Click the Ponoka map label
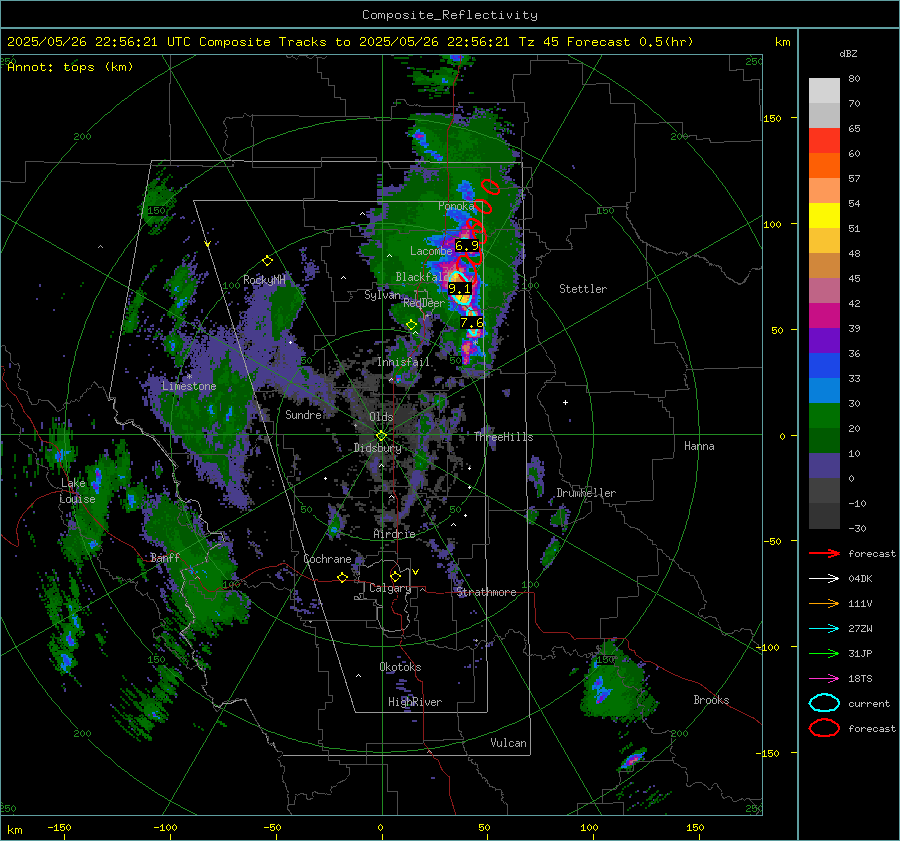This screenshot has width=900, height=841. tap(456, 206)
